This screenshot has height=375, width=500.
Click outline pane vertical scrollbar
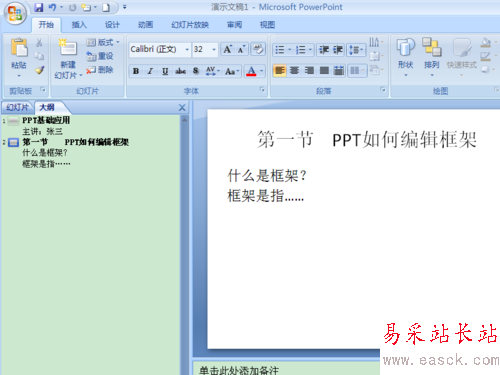(184, 245)
